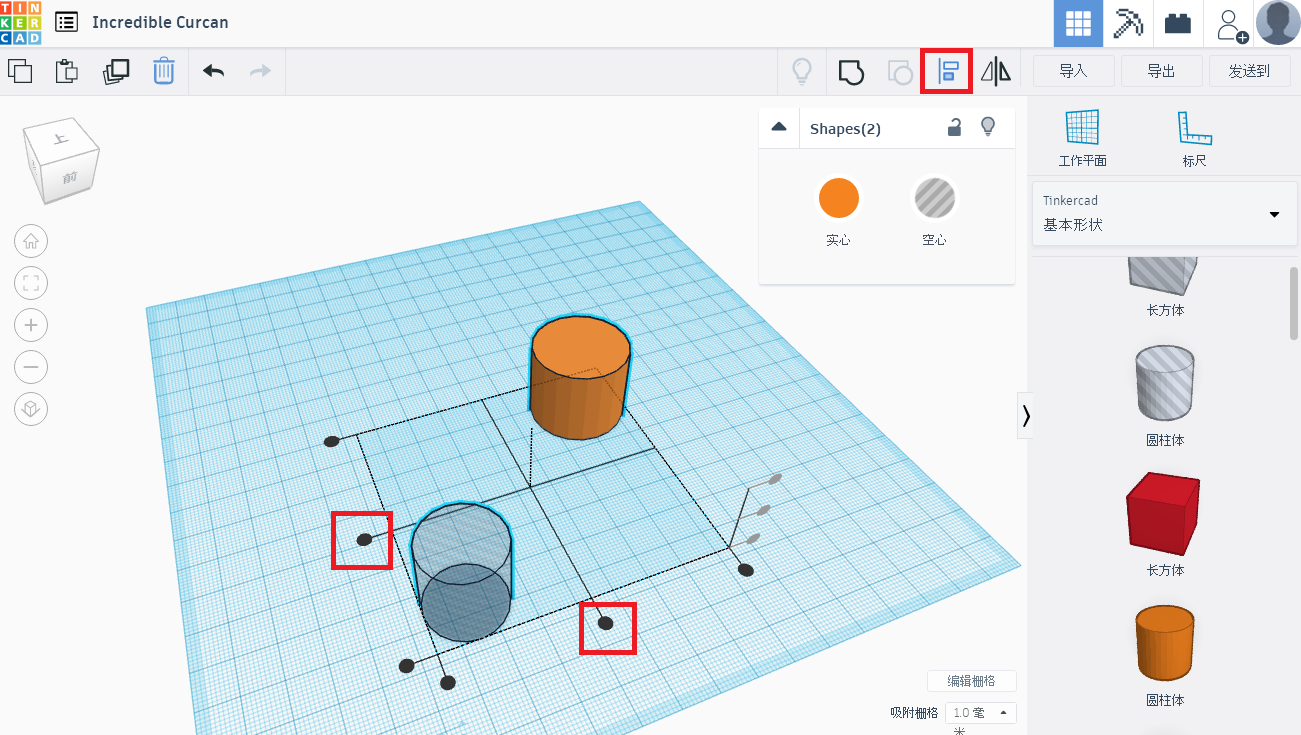This screenshot has height=735, width=1301.
Task: Click the Align tool icon
Action: click(x=946, y=71)
